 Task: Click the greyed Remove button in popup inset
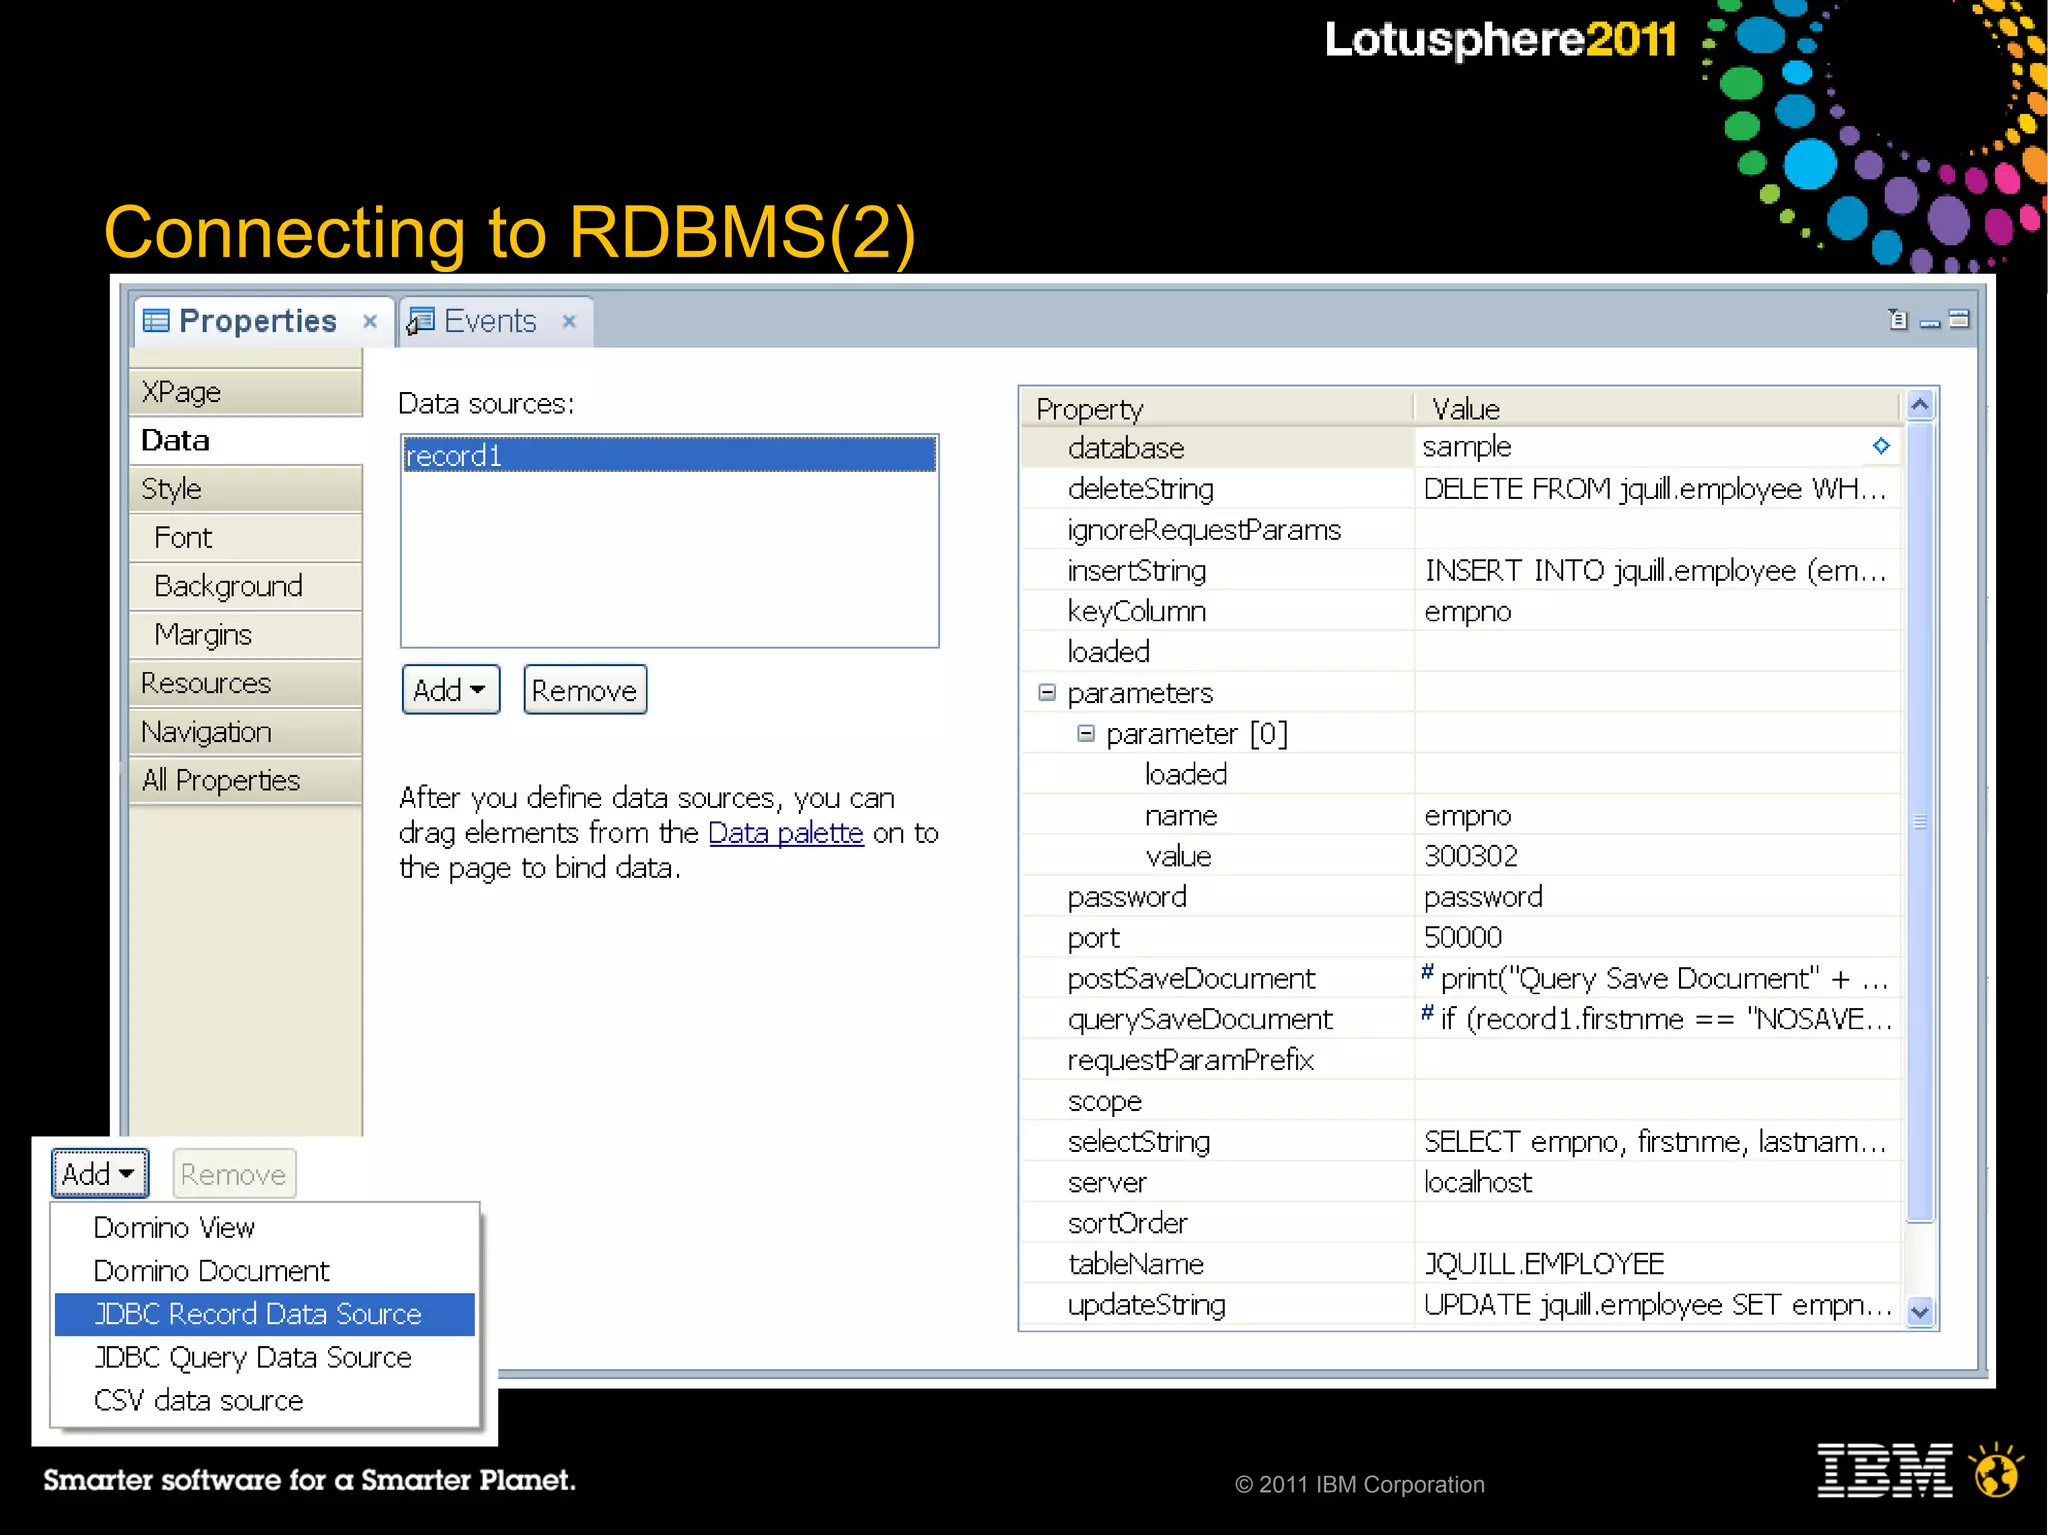click(x=234, y=1173)
